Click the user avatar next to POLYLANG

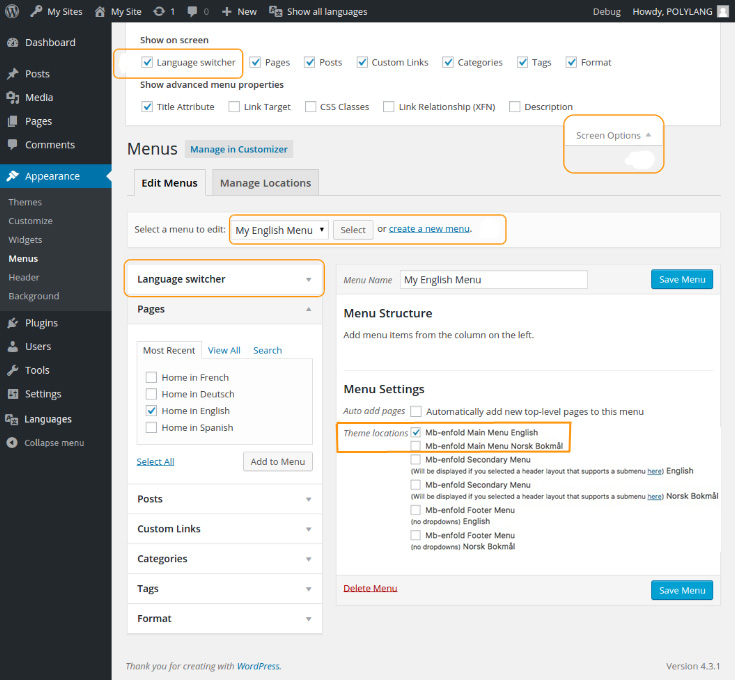723,11
